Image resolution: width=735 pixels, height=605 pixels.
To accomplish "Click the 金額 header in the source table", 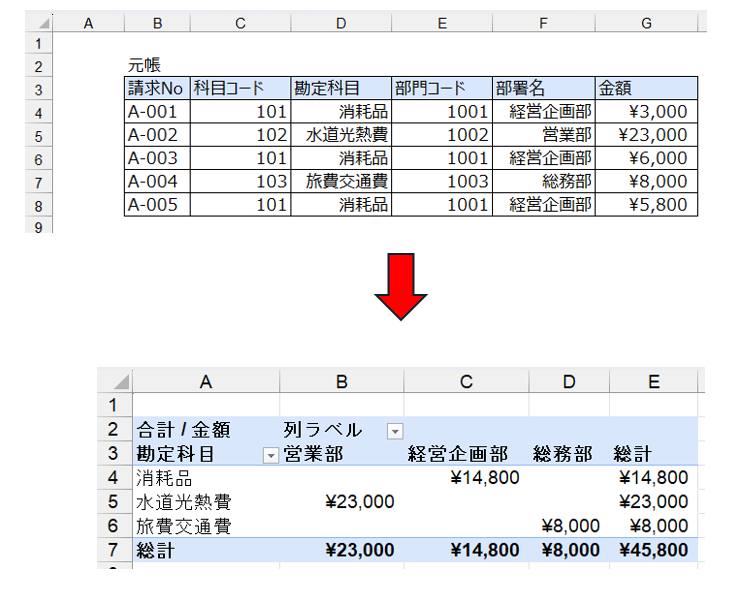I will tap(644, 88).
